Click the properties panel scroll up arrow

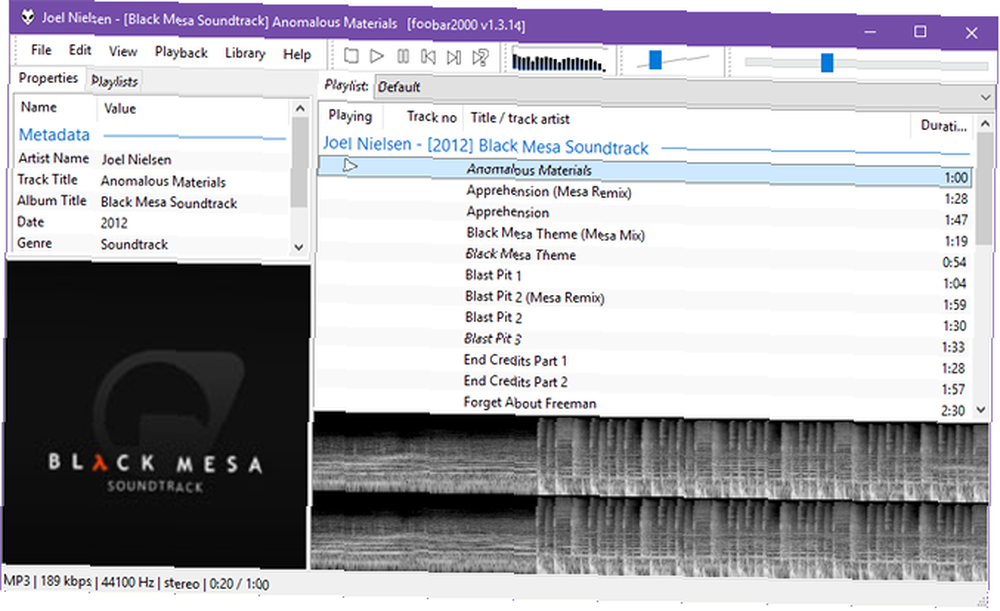pyautogui.click(x=300, y=108)
